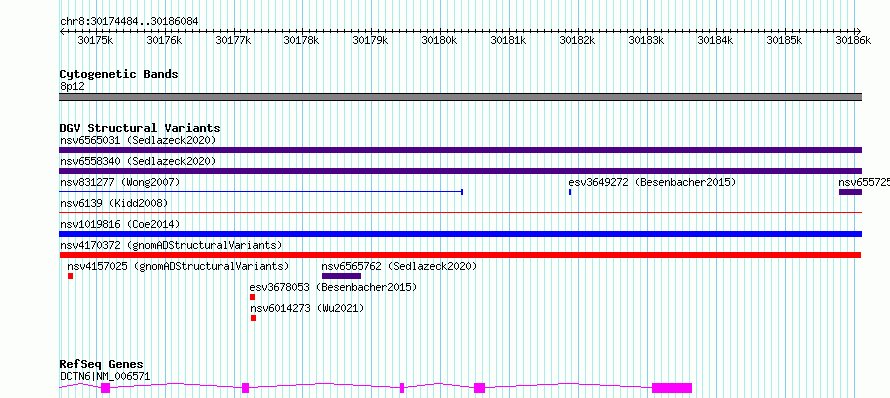This screenshot has height=398, width=890.
Task: Click the DCTN6 exon near 30180.5k
Action: point(480,388)
